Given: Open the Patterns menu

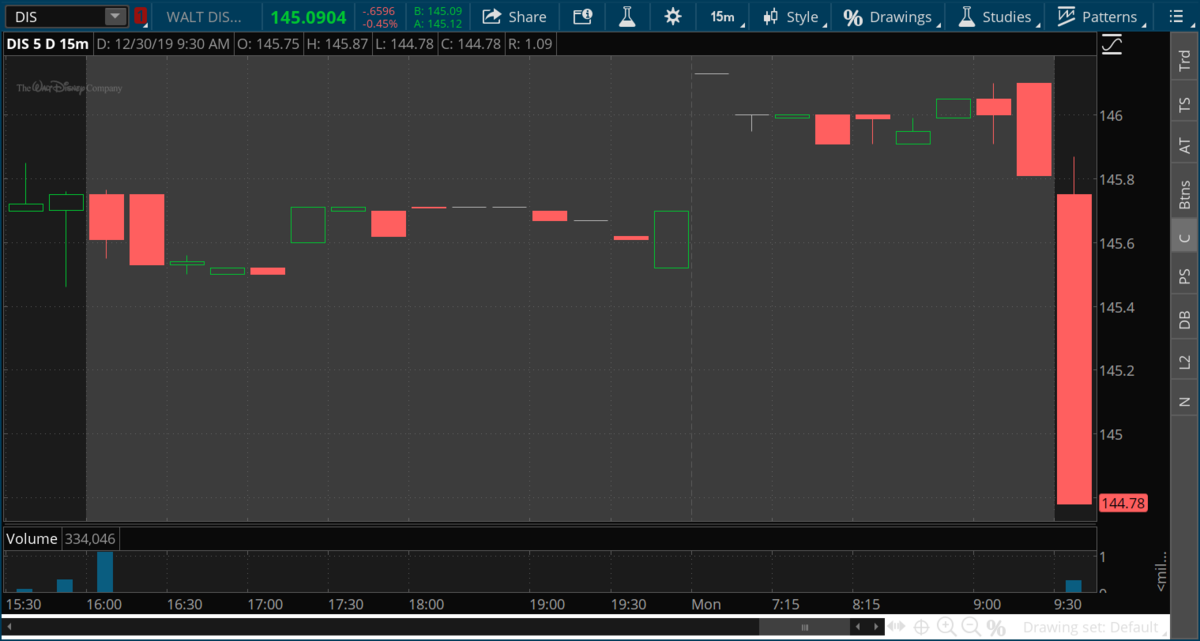Looking at the screenshot, I should pos(1097,17).
